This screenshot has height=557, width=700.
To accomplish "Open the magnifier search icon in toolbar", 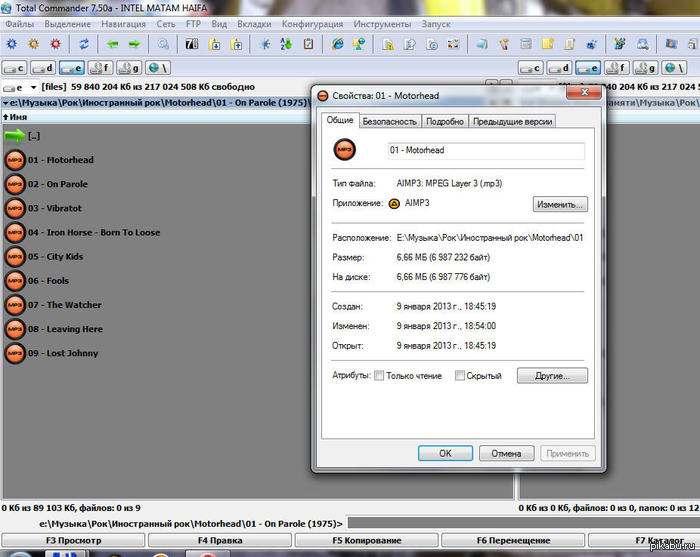I will tap(163, 44).
